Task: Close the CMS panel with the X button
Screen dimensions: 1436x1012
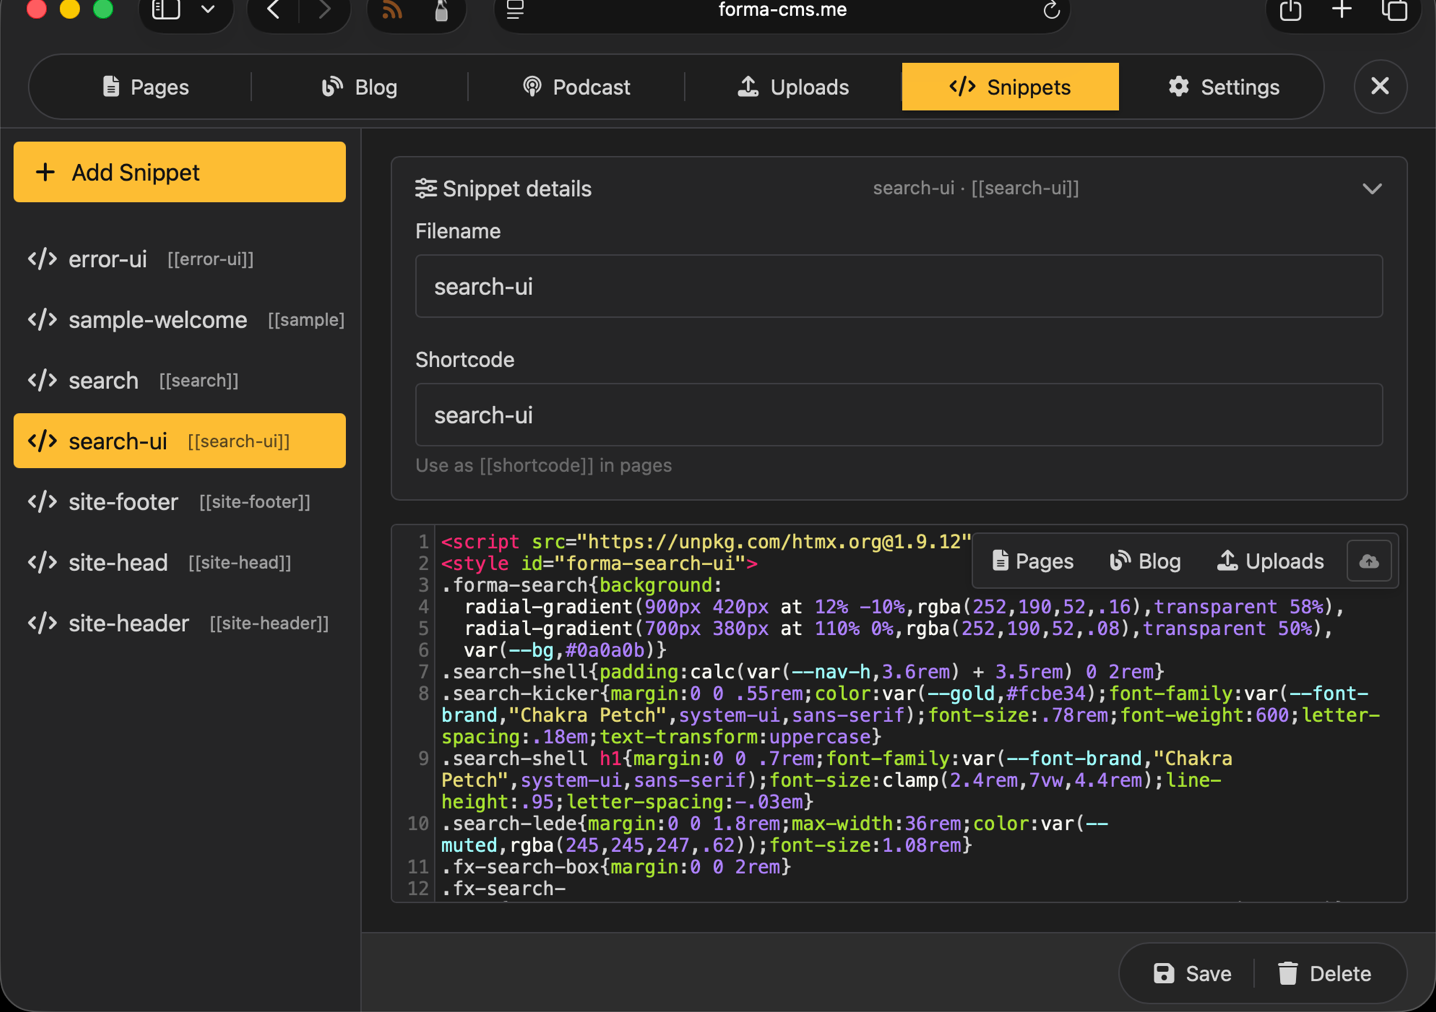Action: (1380, 86)
